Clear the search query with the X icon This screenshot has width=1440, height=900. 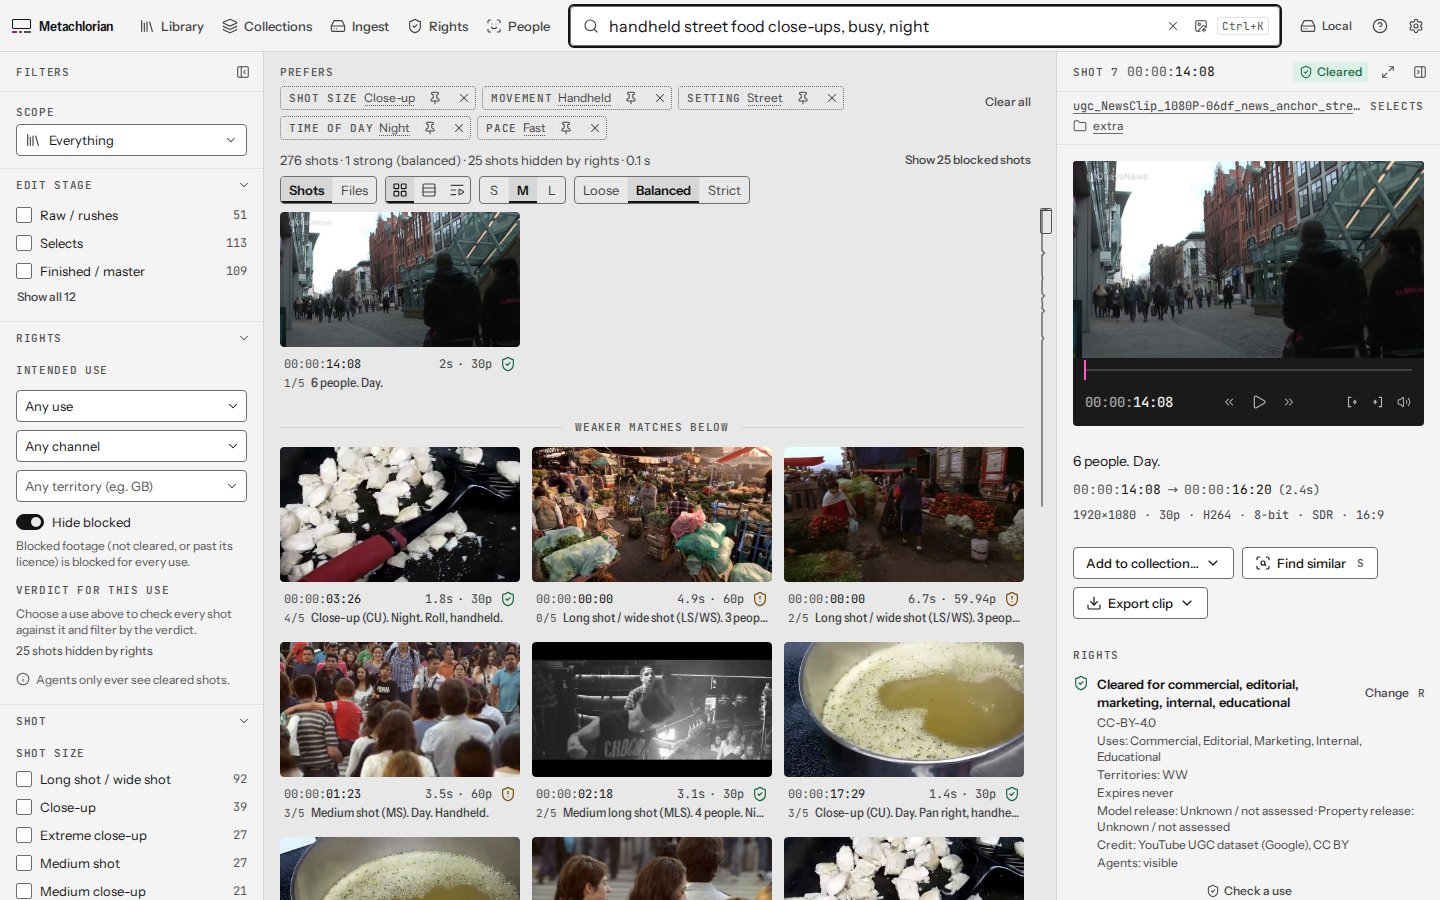pos(1173,26)
